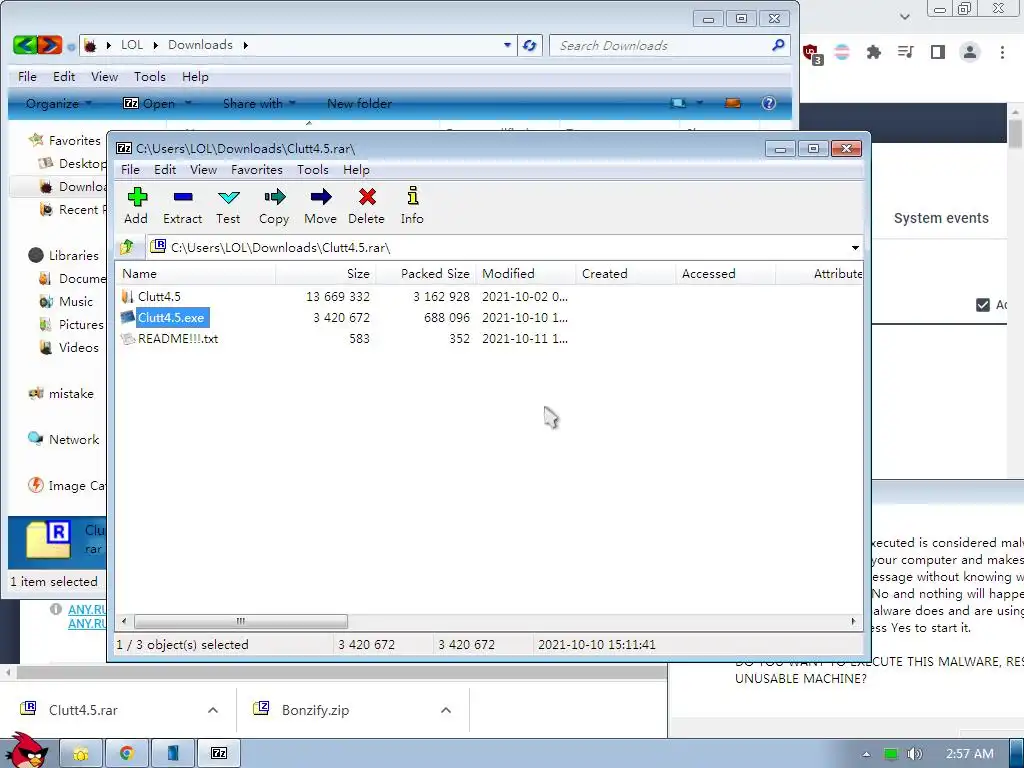Viewport: 1024px width, 768px height.
Task: Click the Explorer back arrow button
Action: 25,45
